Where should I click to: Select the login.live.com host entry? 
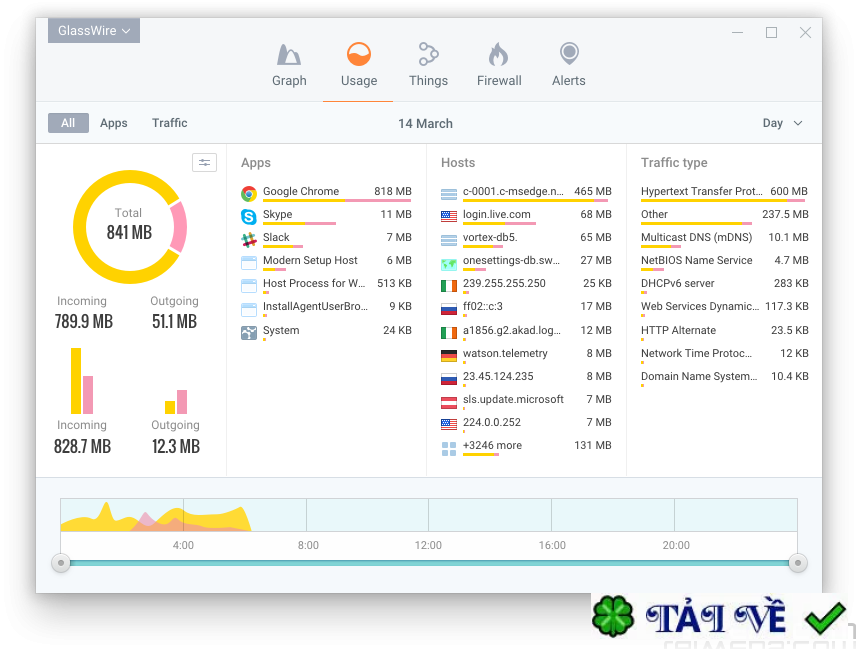pyautogui.click(x=497, y=215)
